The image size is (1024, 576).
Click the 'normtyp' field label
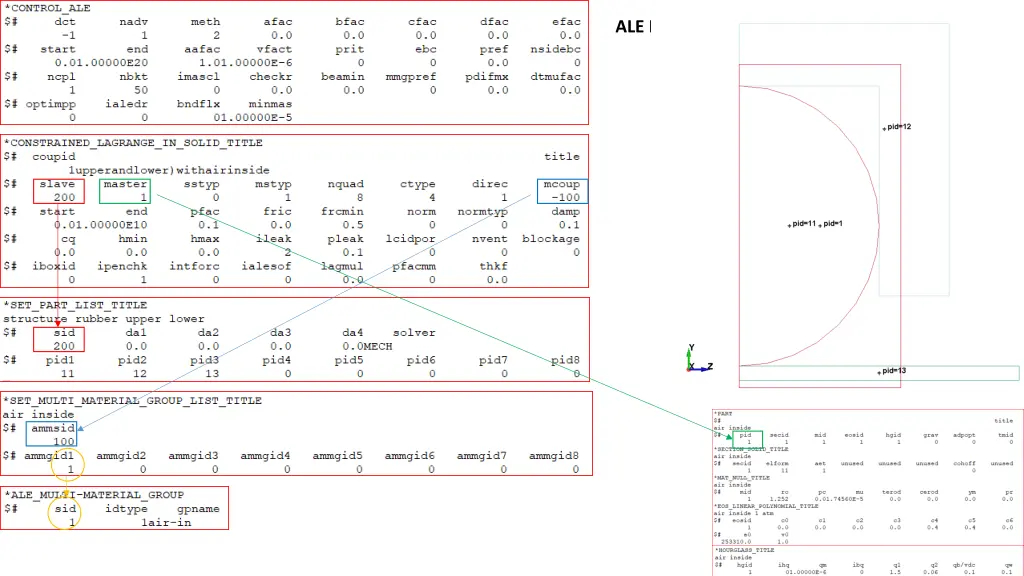click(x=483, y=211)
